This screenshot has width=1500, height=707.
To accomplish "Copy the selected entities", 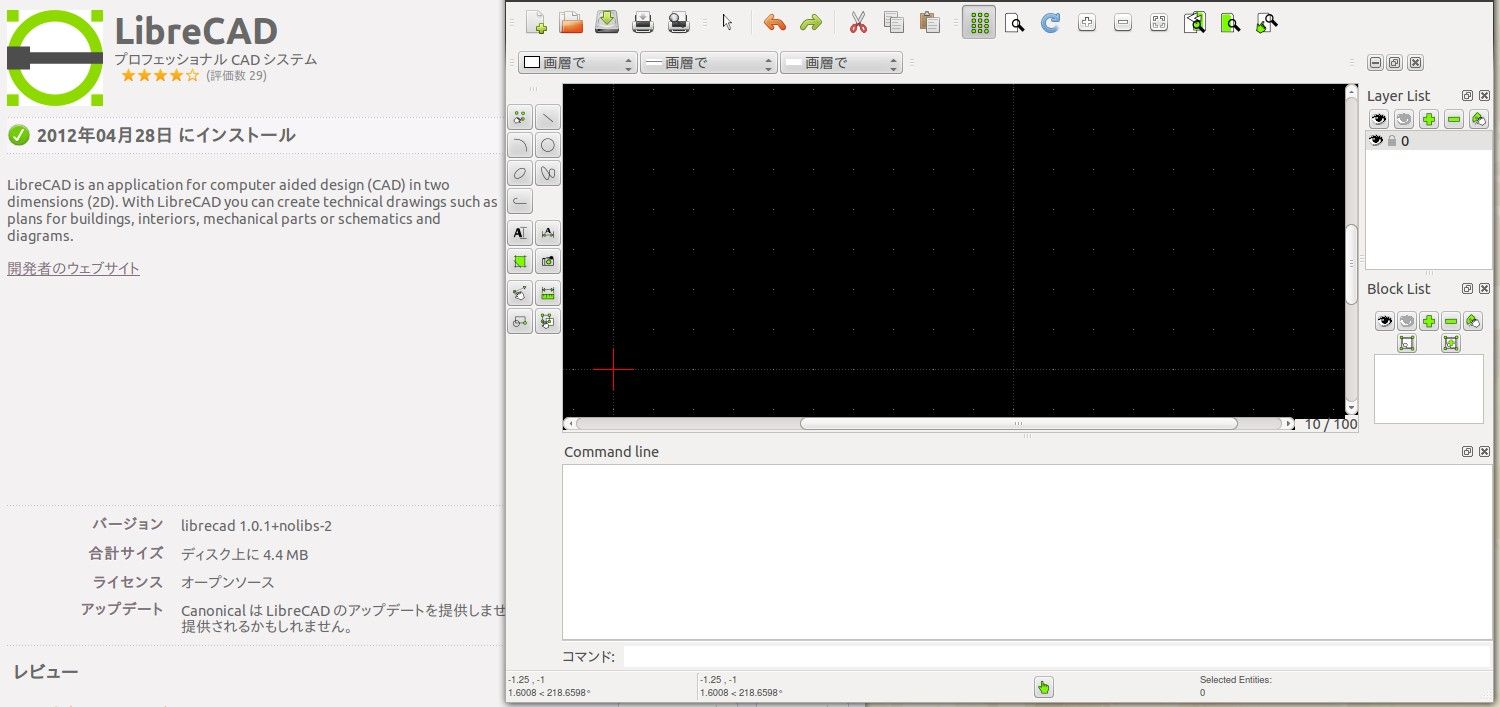I will click(894, 22).
